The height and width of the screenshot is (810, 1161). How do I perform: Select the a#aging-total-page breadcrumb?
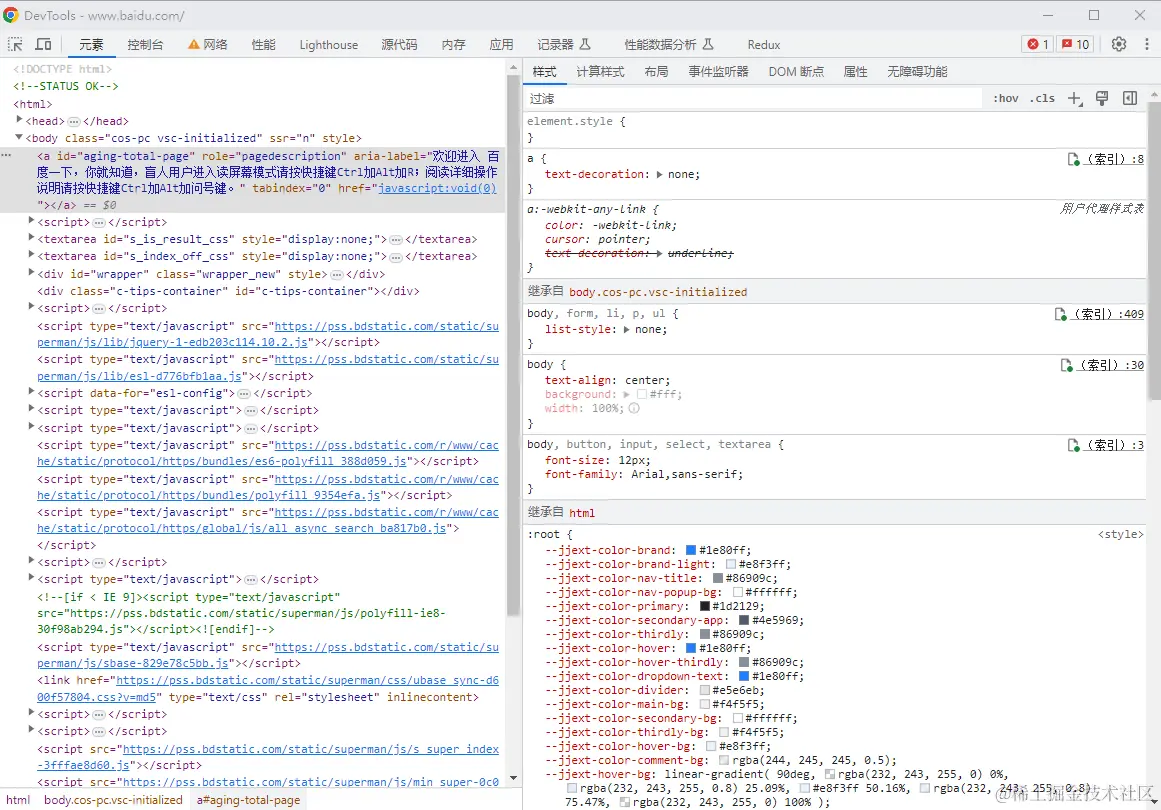tap(249, 800)
